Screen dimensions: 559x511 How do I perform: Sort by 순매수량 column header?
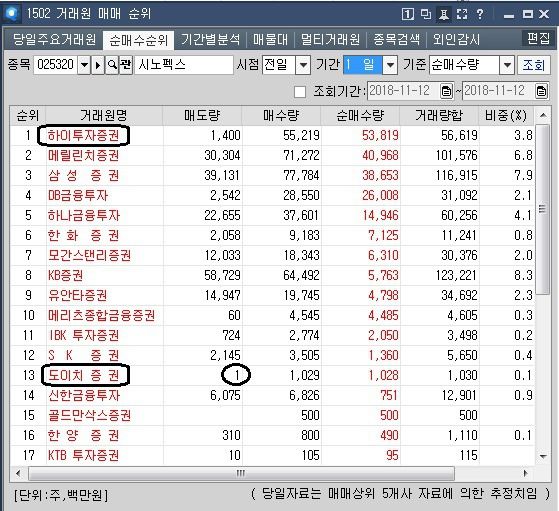point(360,116)
